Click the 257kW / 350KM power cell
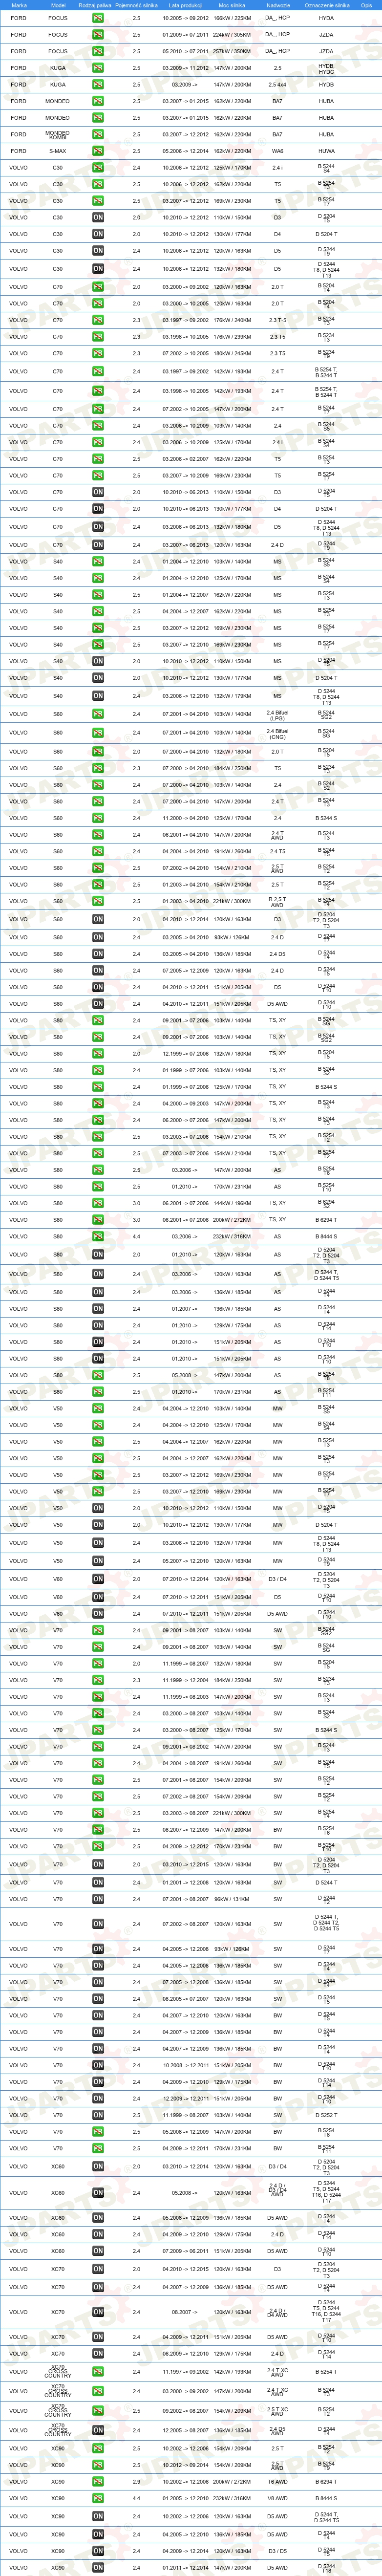The image size is (382, 2576). click(x=232, y=51)
